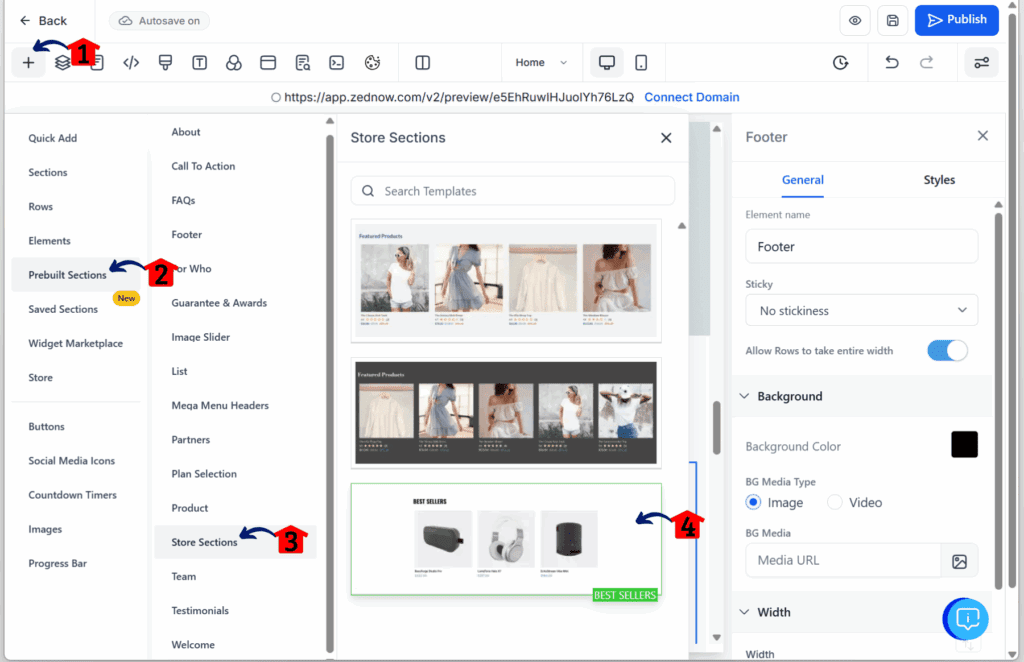This screenshot has height=662, width=1024.
Task: Open the tracking code terminal icon
Action: [336, 63]
